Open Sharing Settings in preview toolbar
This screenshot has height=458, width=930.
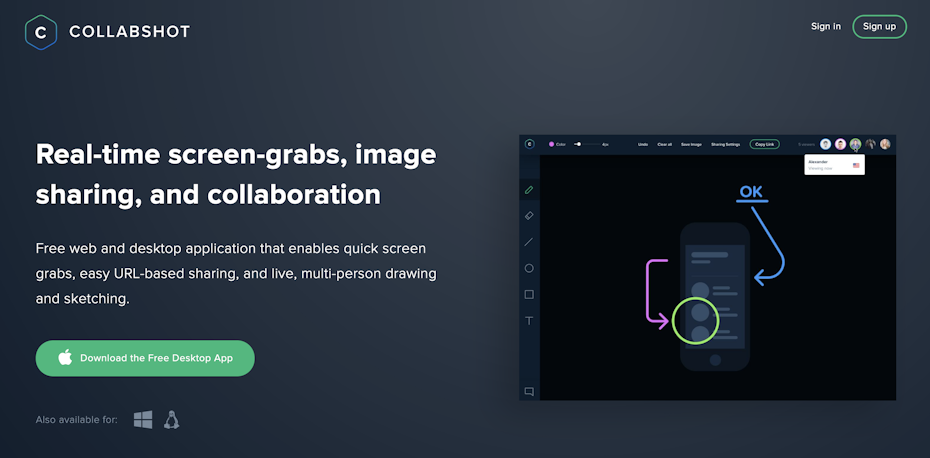(x=725, y=144)
